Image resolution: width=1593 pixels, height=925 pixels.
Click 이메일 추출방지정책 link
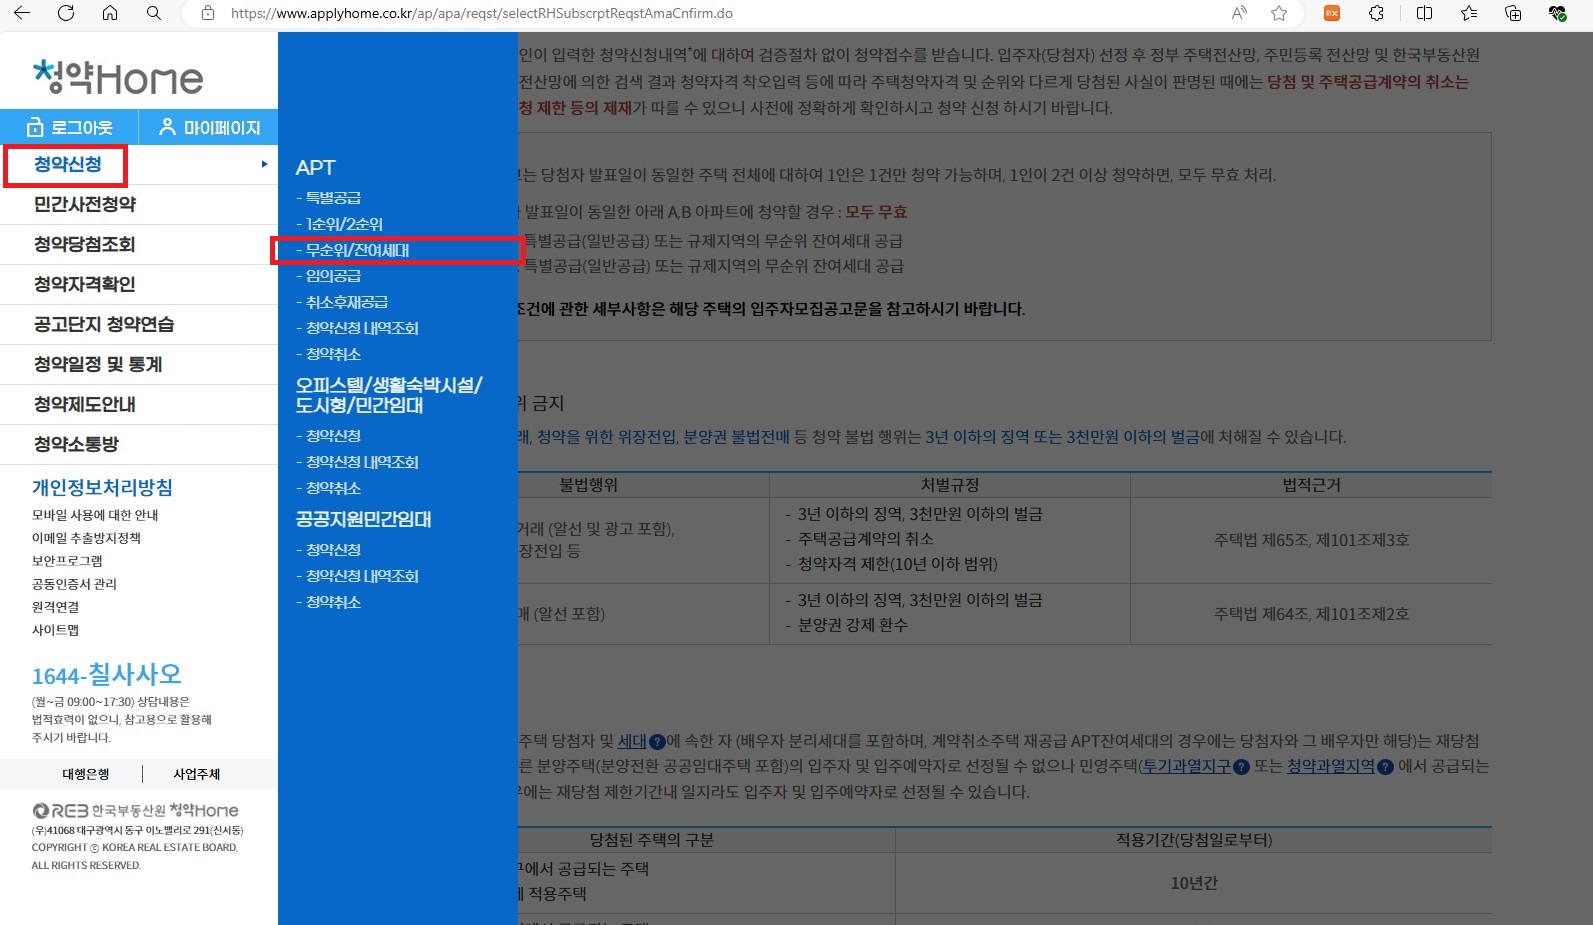coord(86,538)
